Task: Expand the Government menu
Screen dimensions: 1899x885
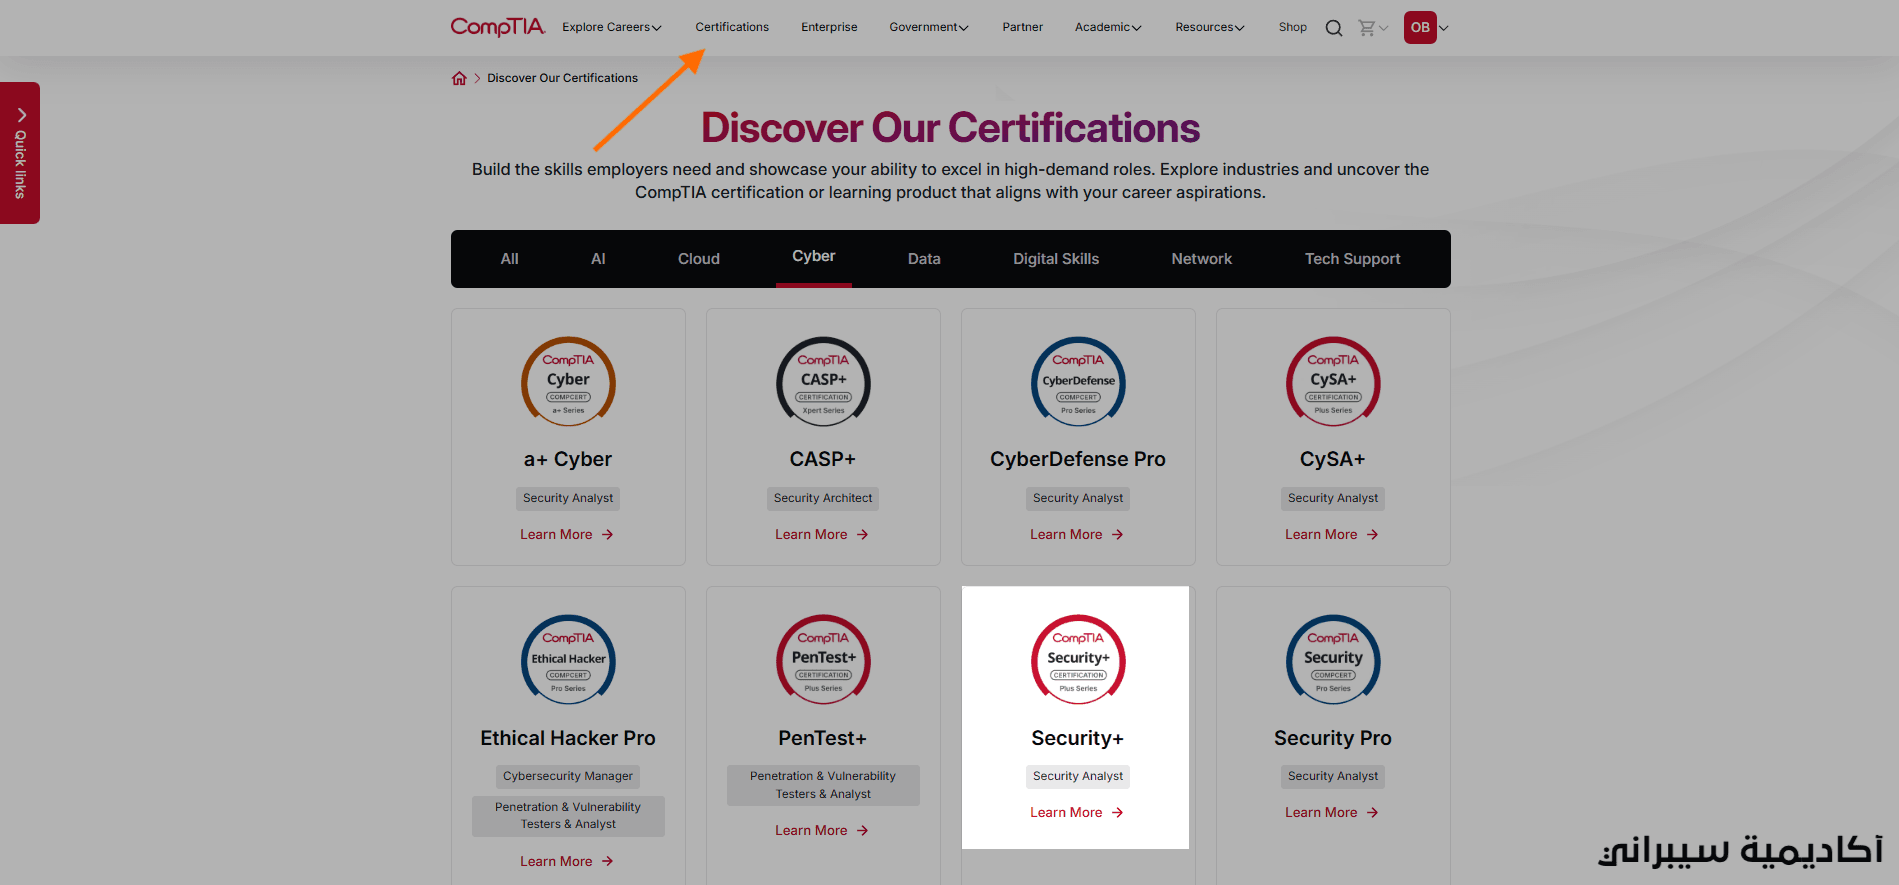Action: click(929, 27)
